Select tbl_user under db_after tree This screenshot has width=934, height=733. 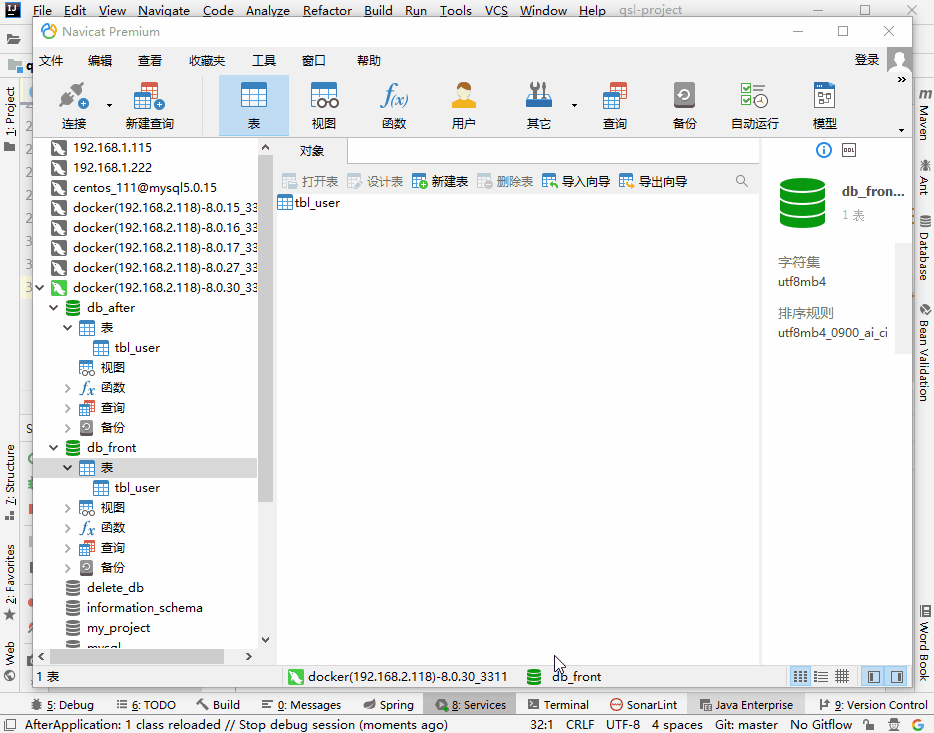point(126,348)
